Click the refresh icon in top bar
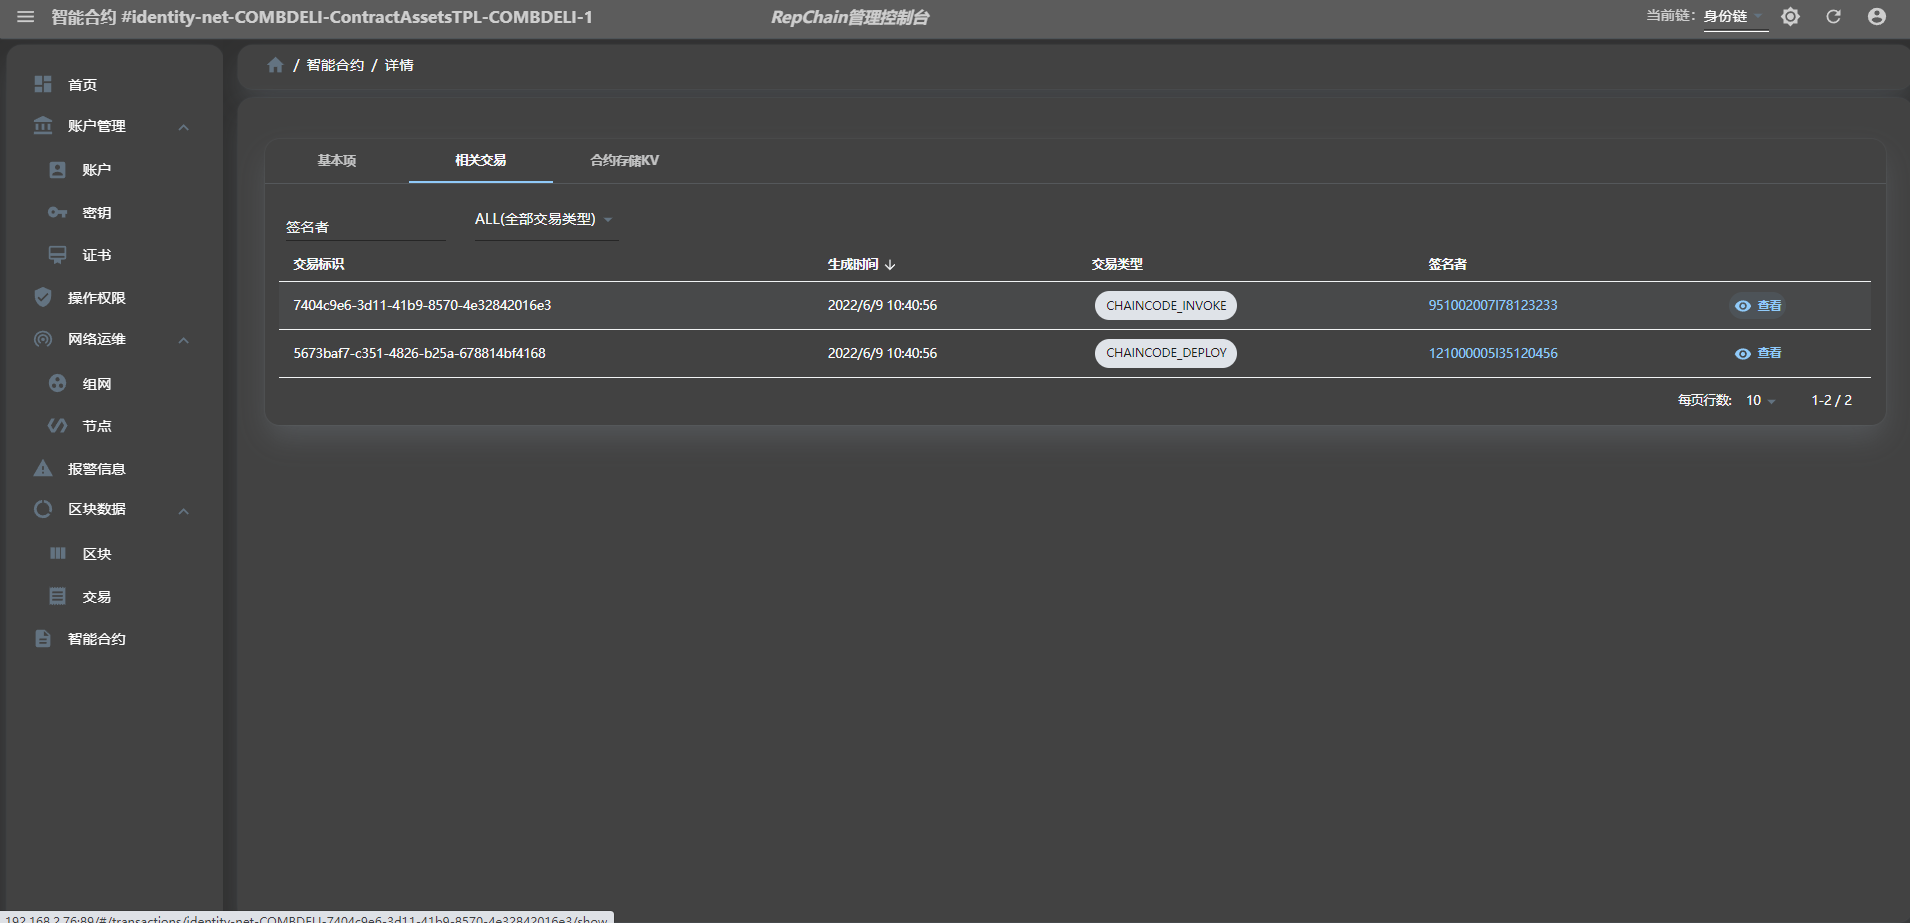This screenshot has height=923, width=1910. click(1833, 17)
